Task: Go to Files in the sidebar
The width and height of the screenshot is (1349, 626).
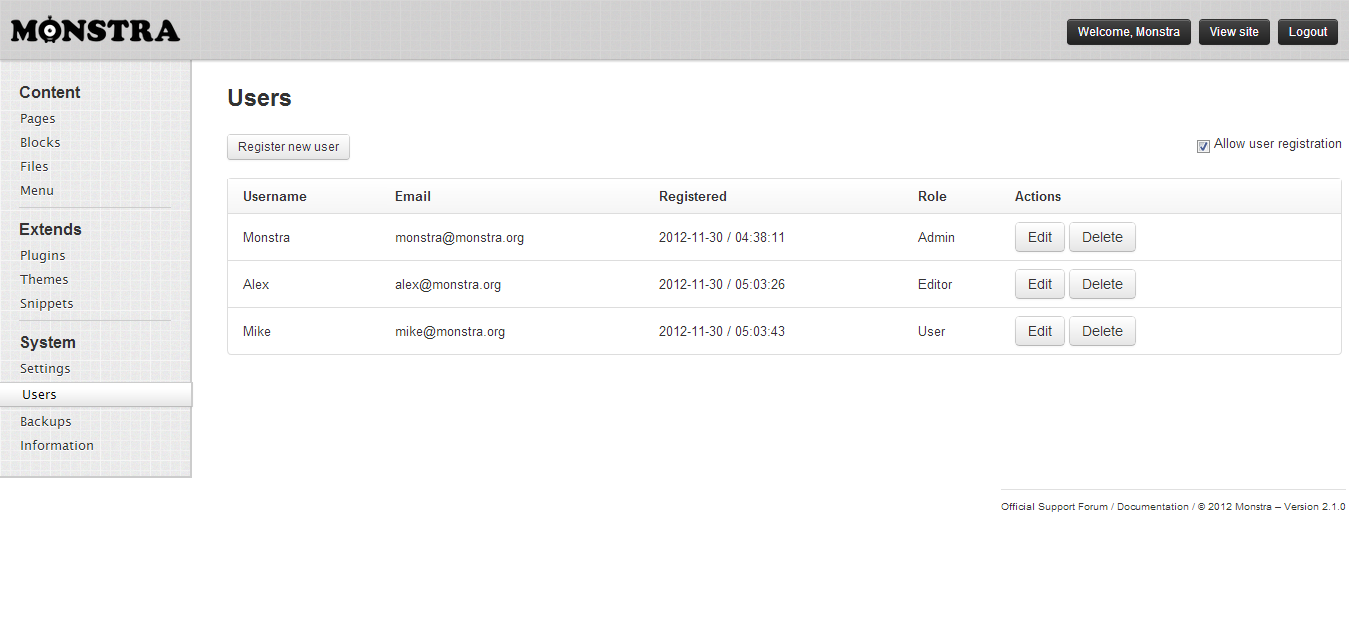Action: (34, 166)
